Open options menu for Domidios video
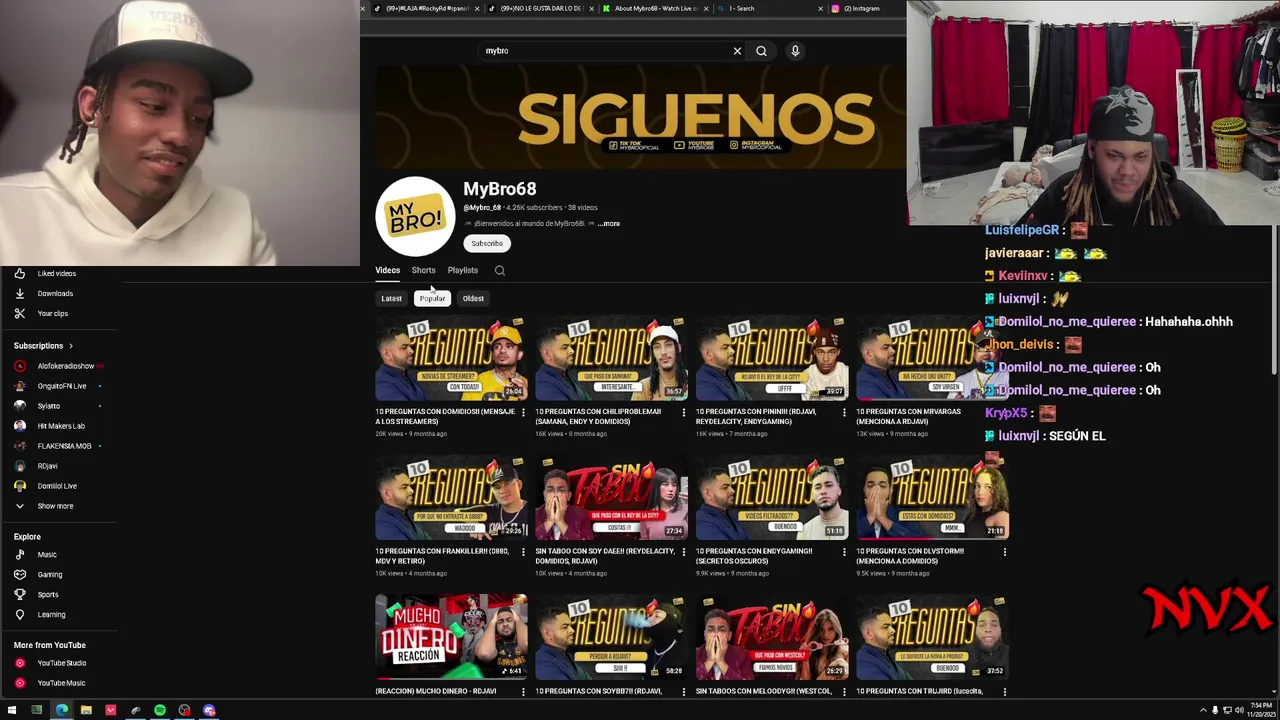Viewport: 1280px width, 720px height. click(x=523, y=412)
